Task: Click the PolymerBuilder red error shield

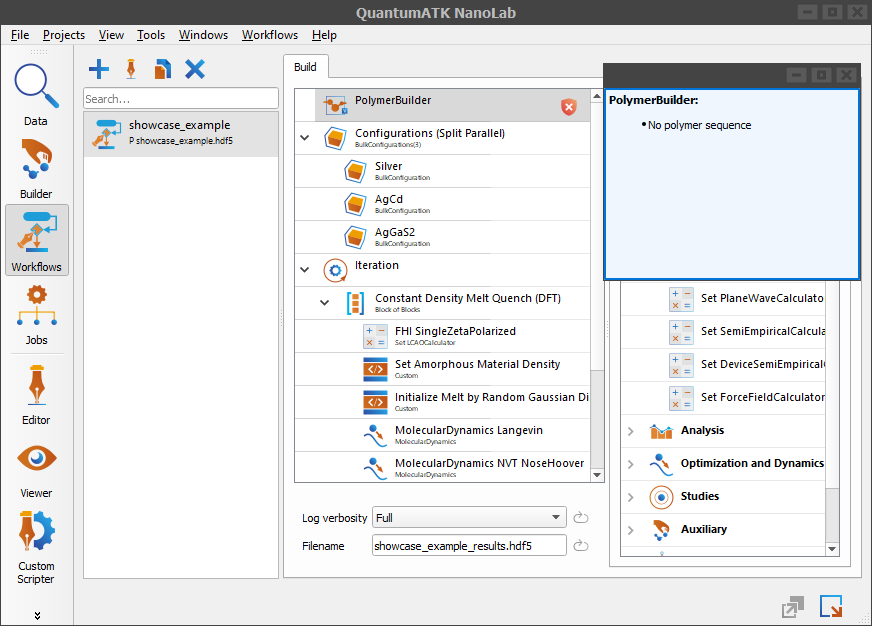Action: [x=568, y=107]
